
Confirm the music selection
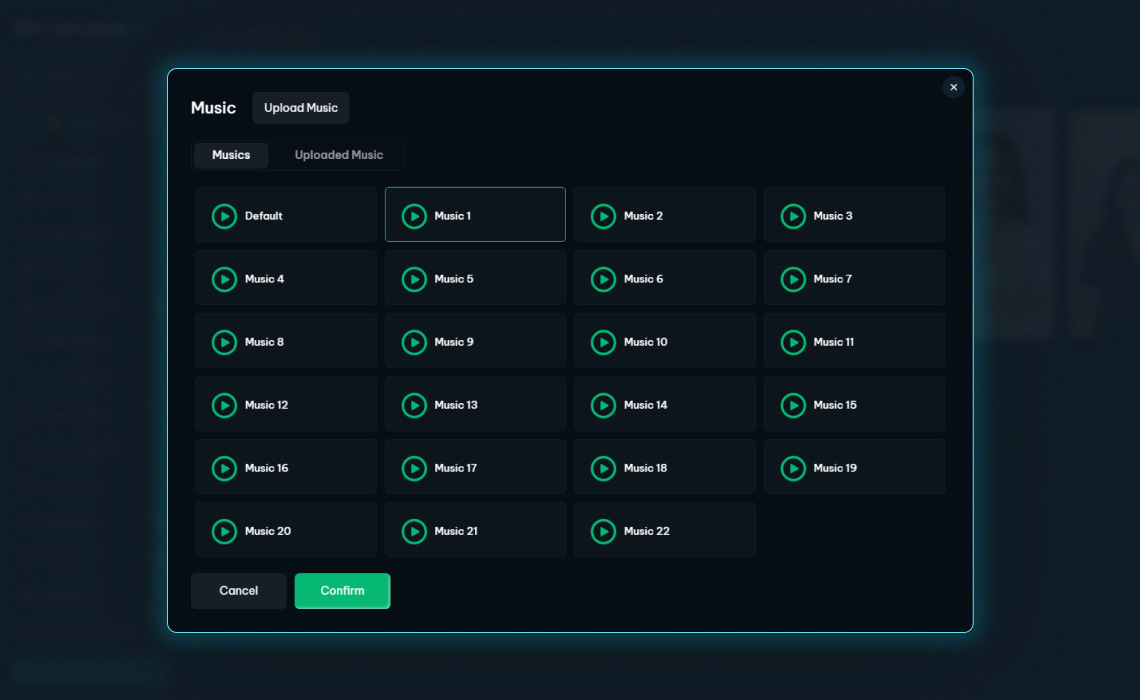click(x=342, y=591)
